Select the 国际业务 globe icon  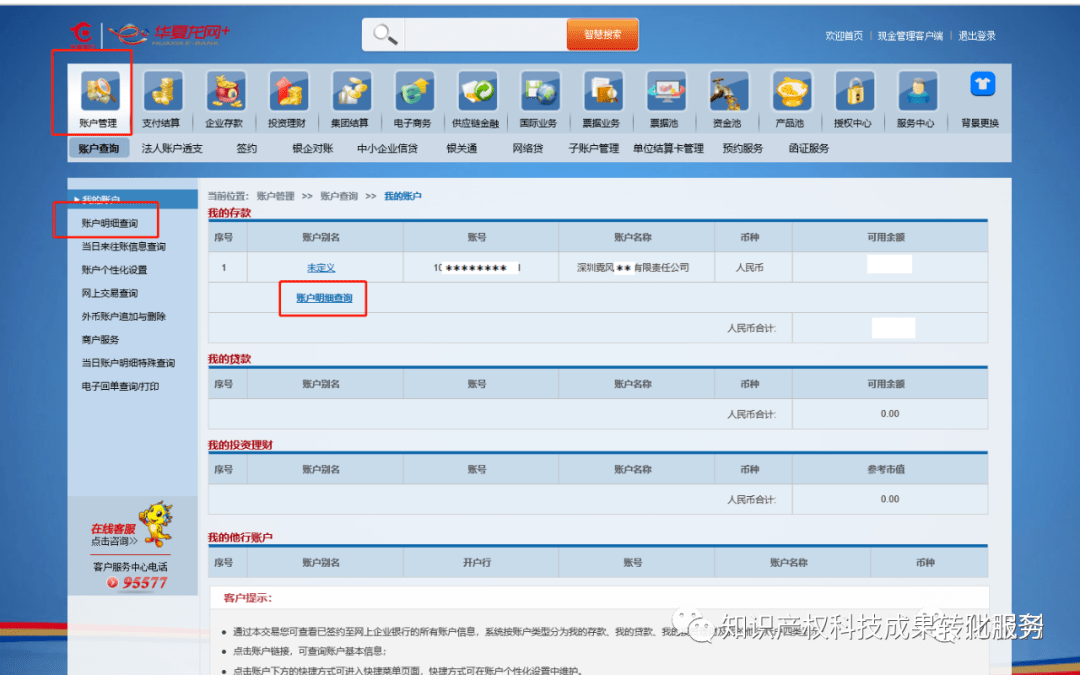[540, 98]
